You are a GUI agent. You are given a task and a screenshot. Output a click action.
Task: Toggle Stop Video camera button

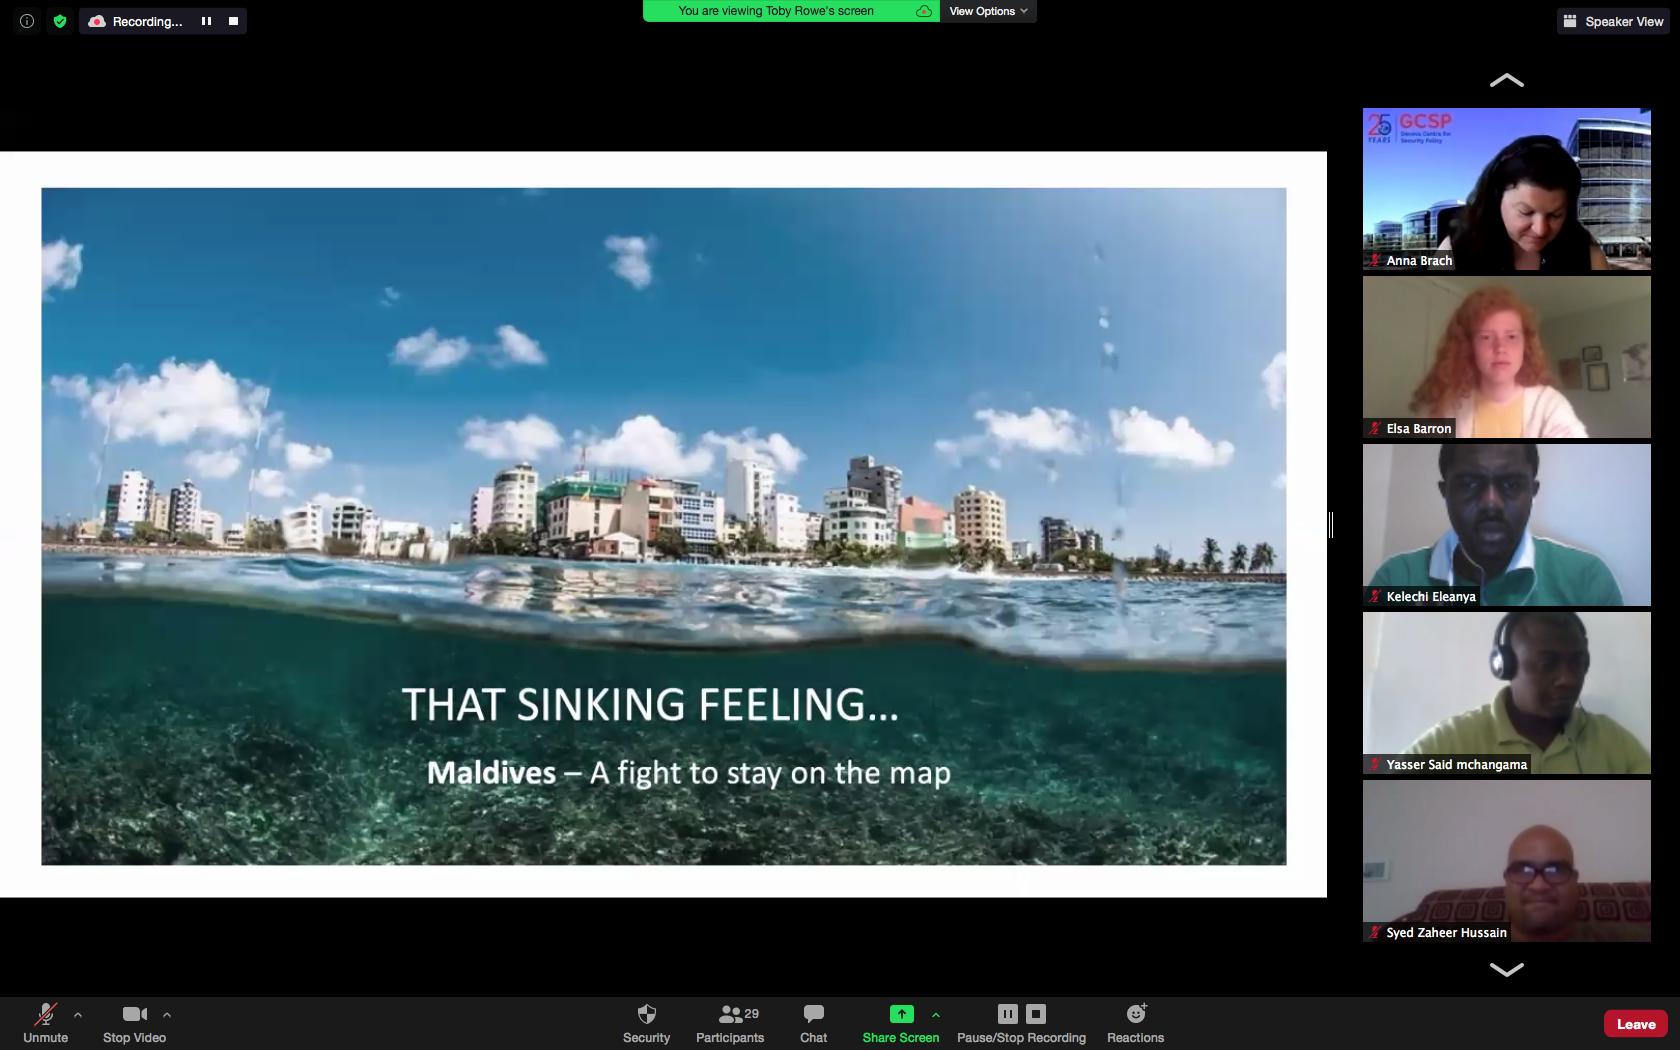pos(134,1023)
